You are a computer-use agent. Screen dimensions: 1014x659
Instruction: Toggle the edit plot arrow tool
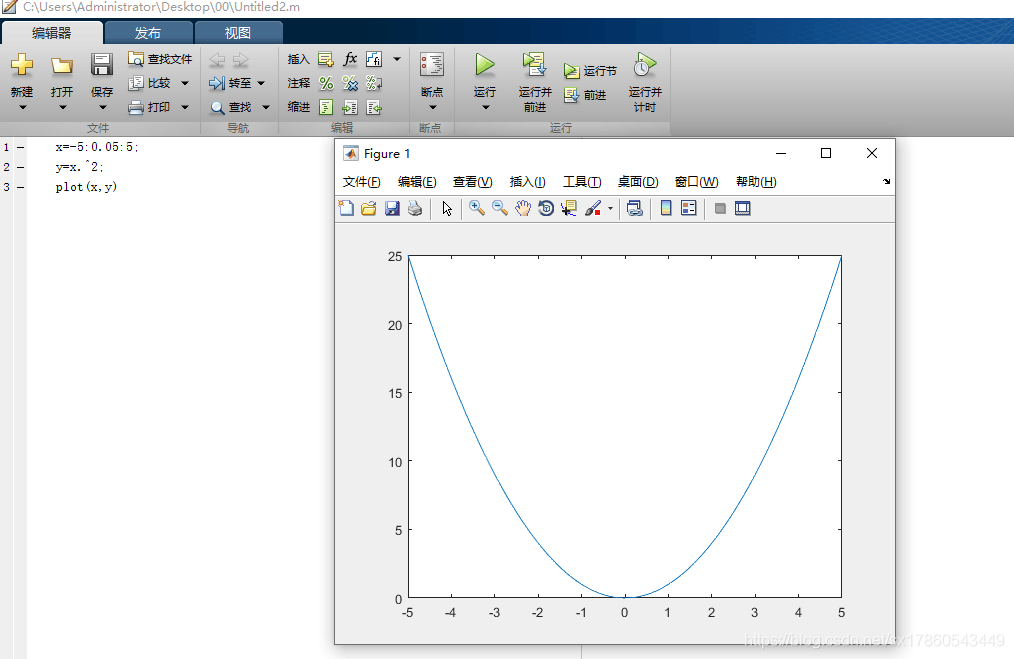[x=447, y=208]
